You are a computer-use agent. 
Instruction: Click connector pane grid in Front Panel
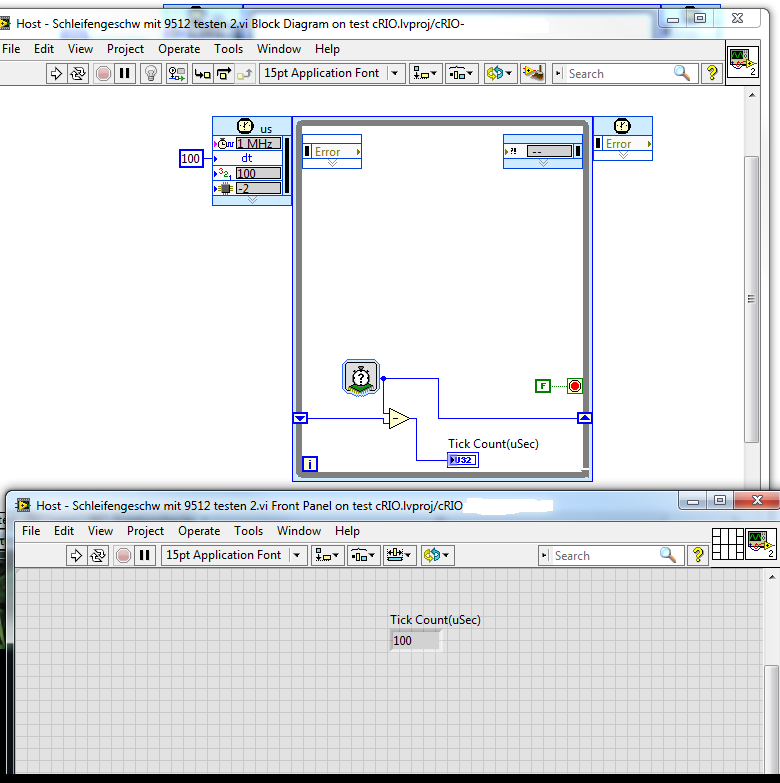pyautogui.click(x=728, y=544)
